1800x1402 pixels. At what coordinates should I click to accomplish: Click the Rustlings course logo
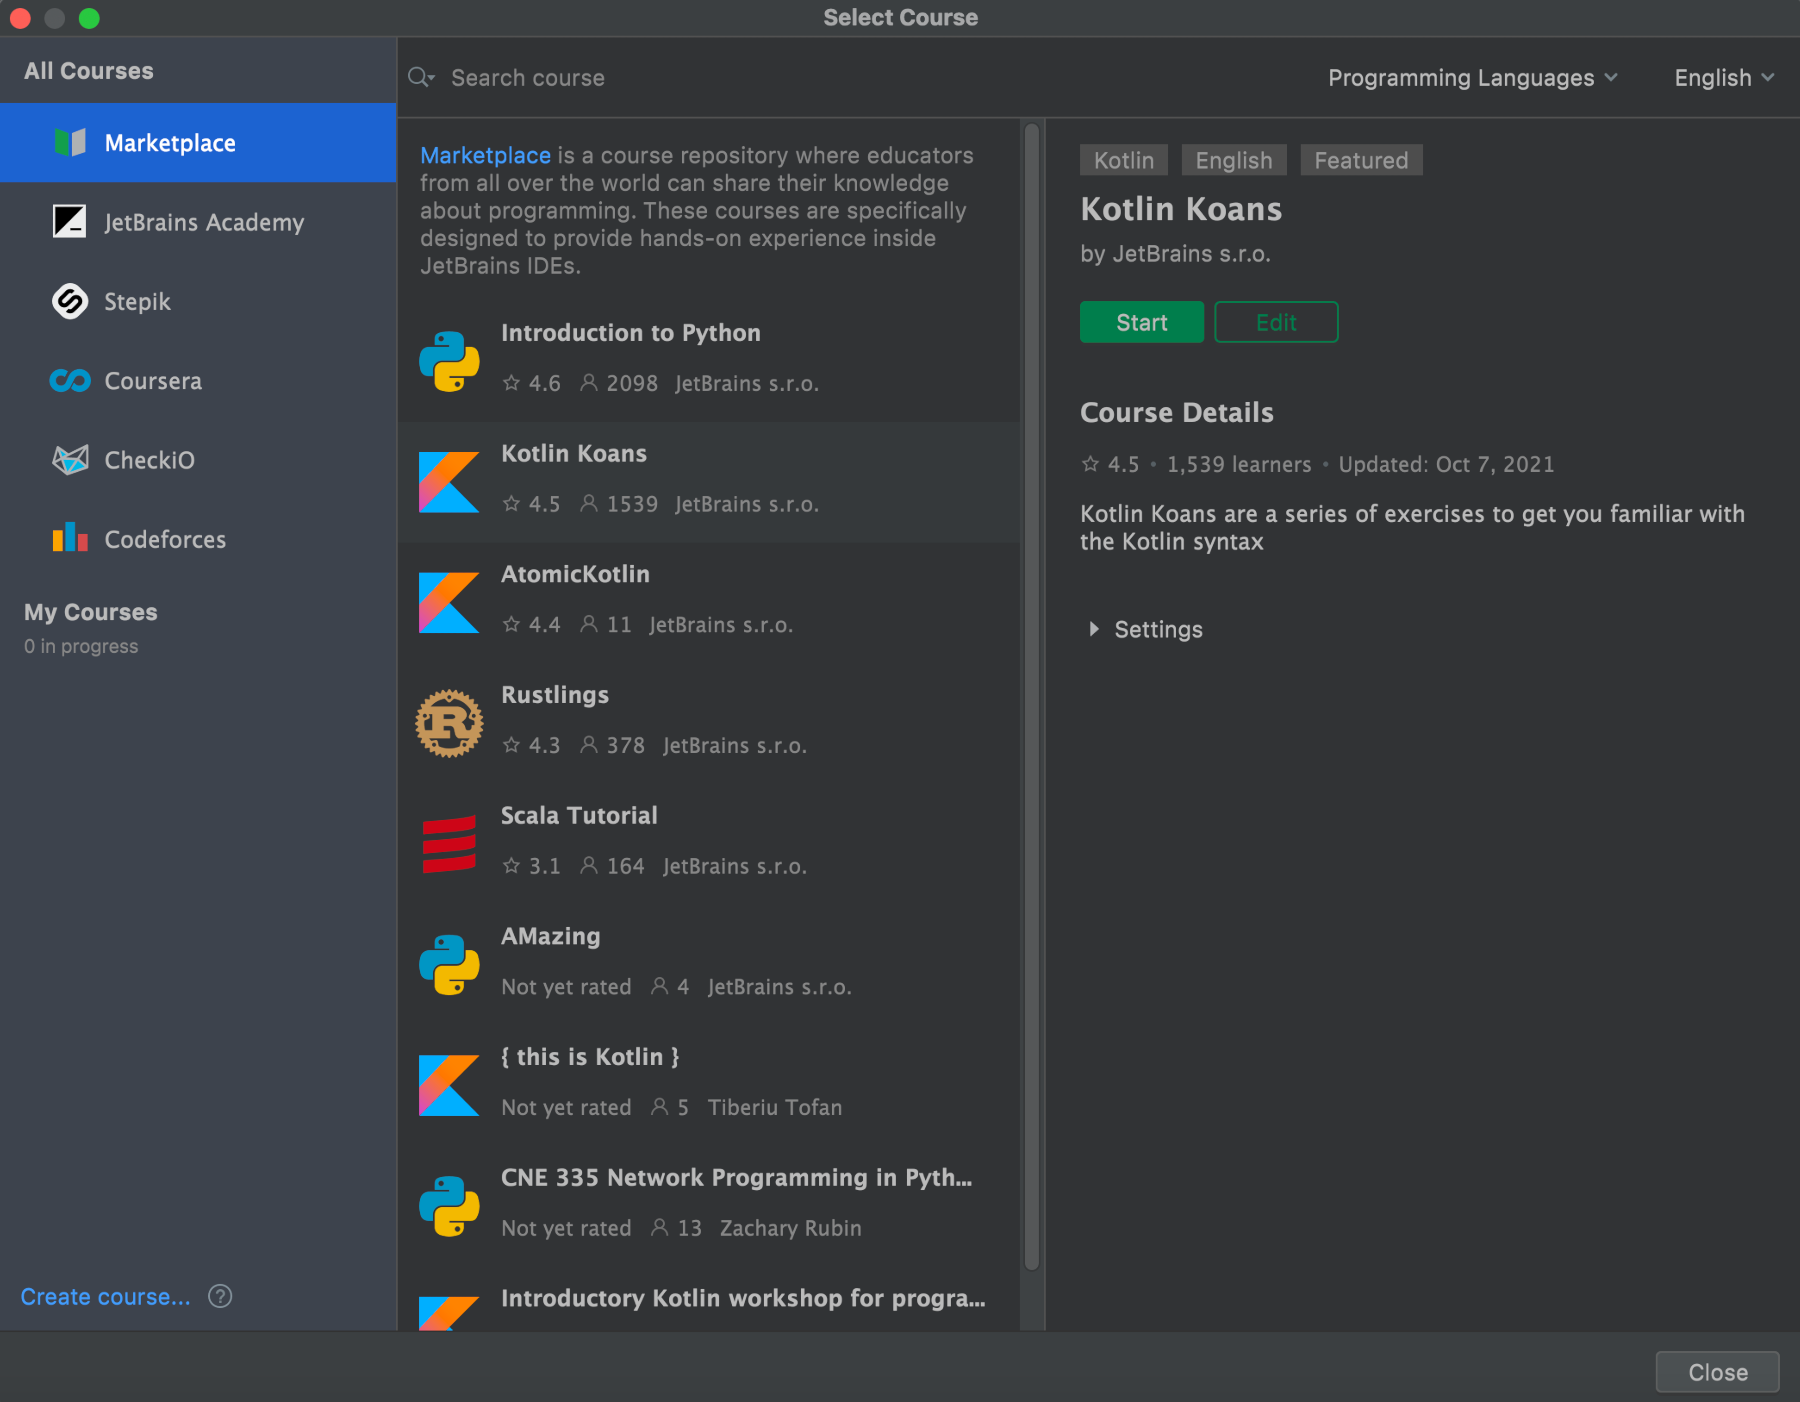[x=449, y=722]
